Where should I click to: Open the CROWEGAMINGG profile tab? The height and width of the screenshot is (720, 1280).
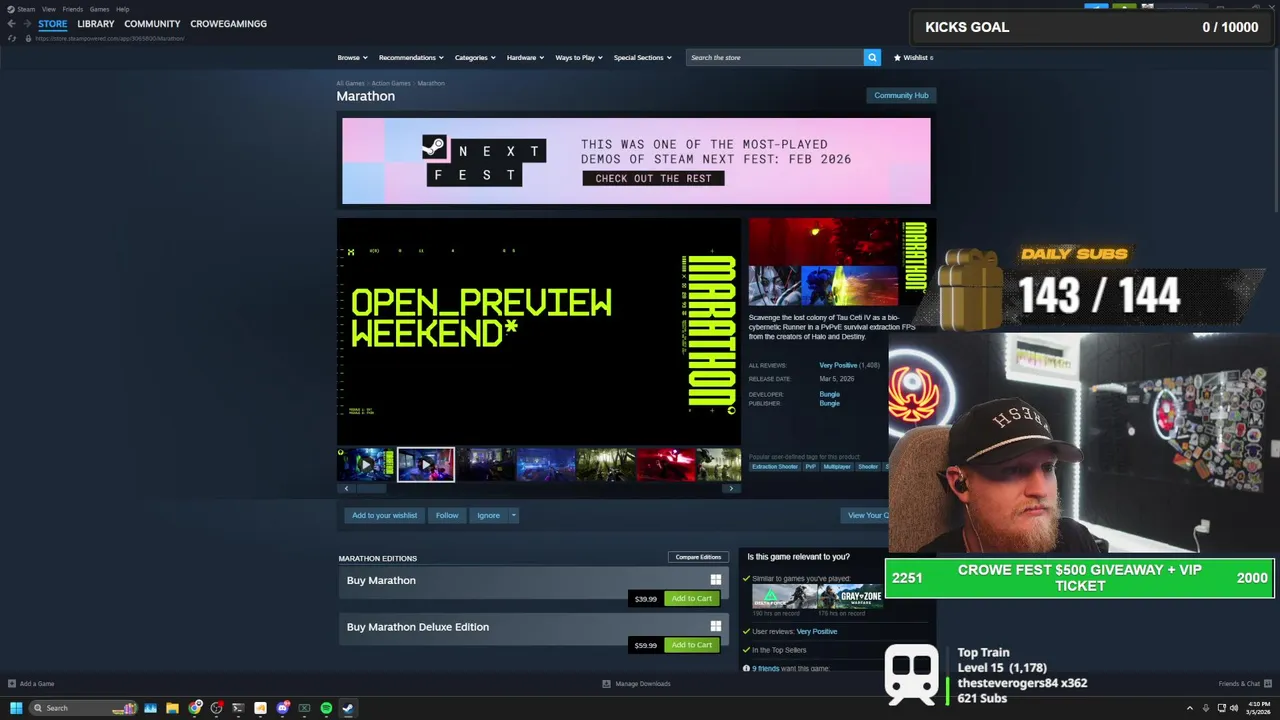(228, 24)
